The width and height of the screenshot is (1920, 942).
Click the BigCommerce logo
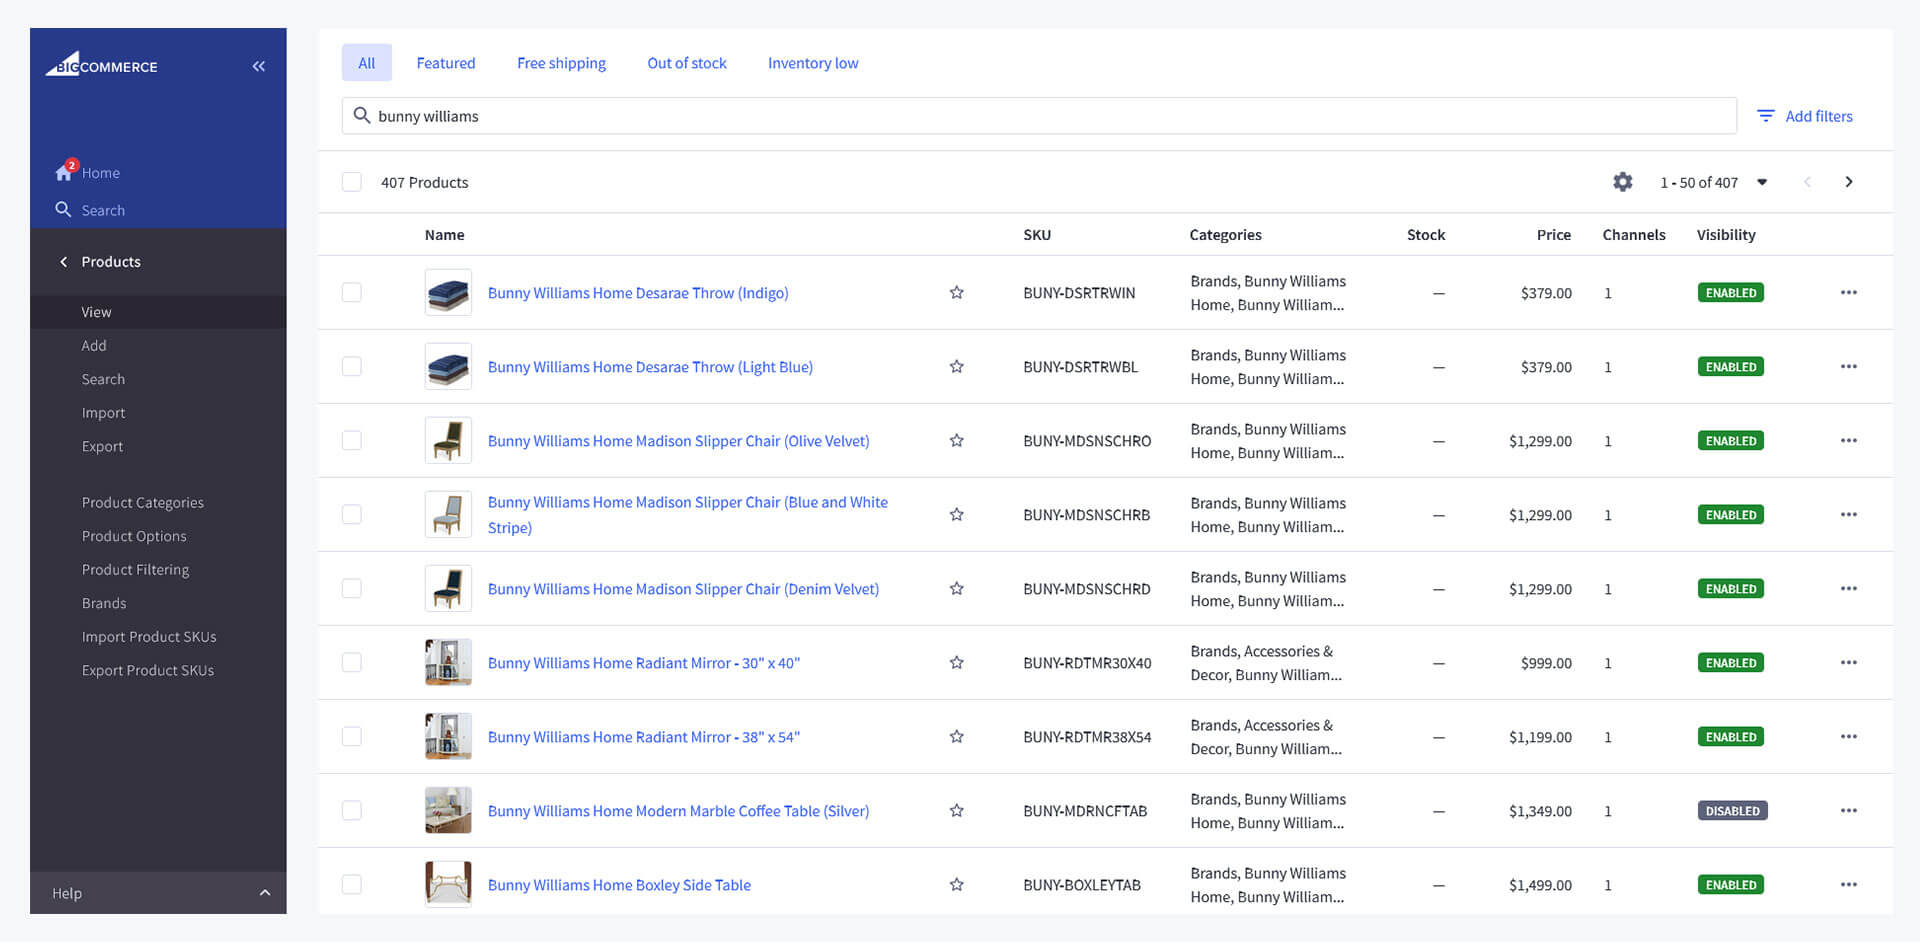pyautogui.click(x=102, y=64)
